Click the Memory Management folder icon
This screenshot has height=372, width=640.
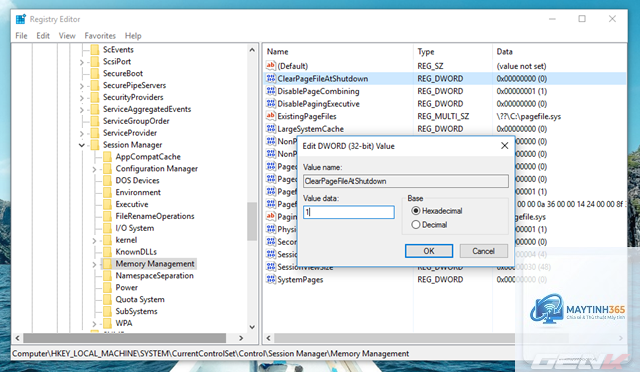tap(107, 264)
